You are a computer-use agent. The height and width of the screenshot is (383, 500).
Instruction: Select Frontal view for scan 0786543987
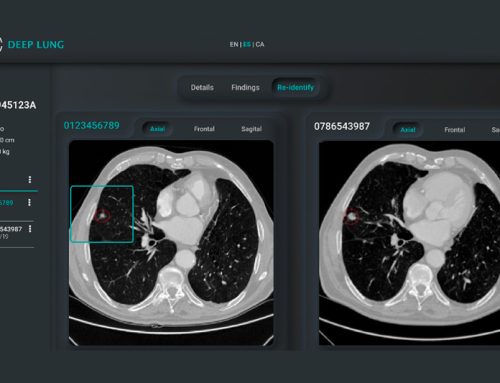tap(455, 130)
